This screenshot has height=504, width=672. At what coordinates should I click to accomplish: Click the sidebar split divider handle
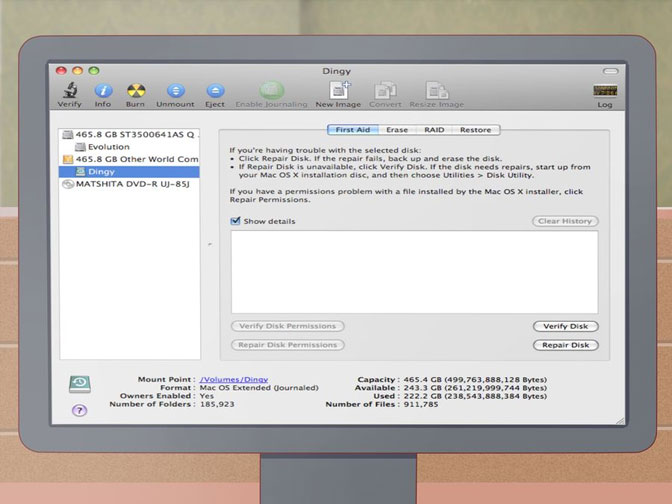(210, 244)
